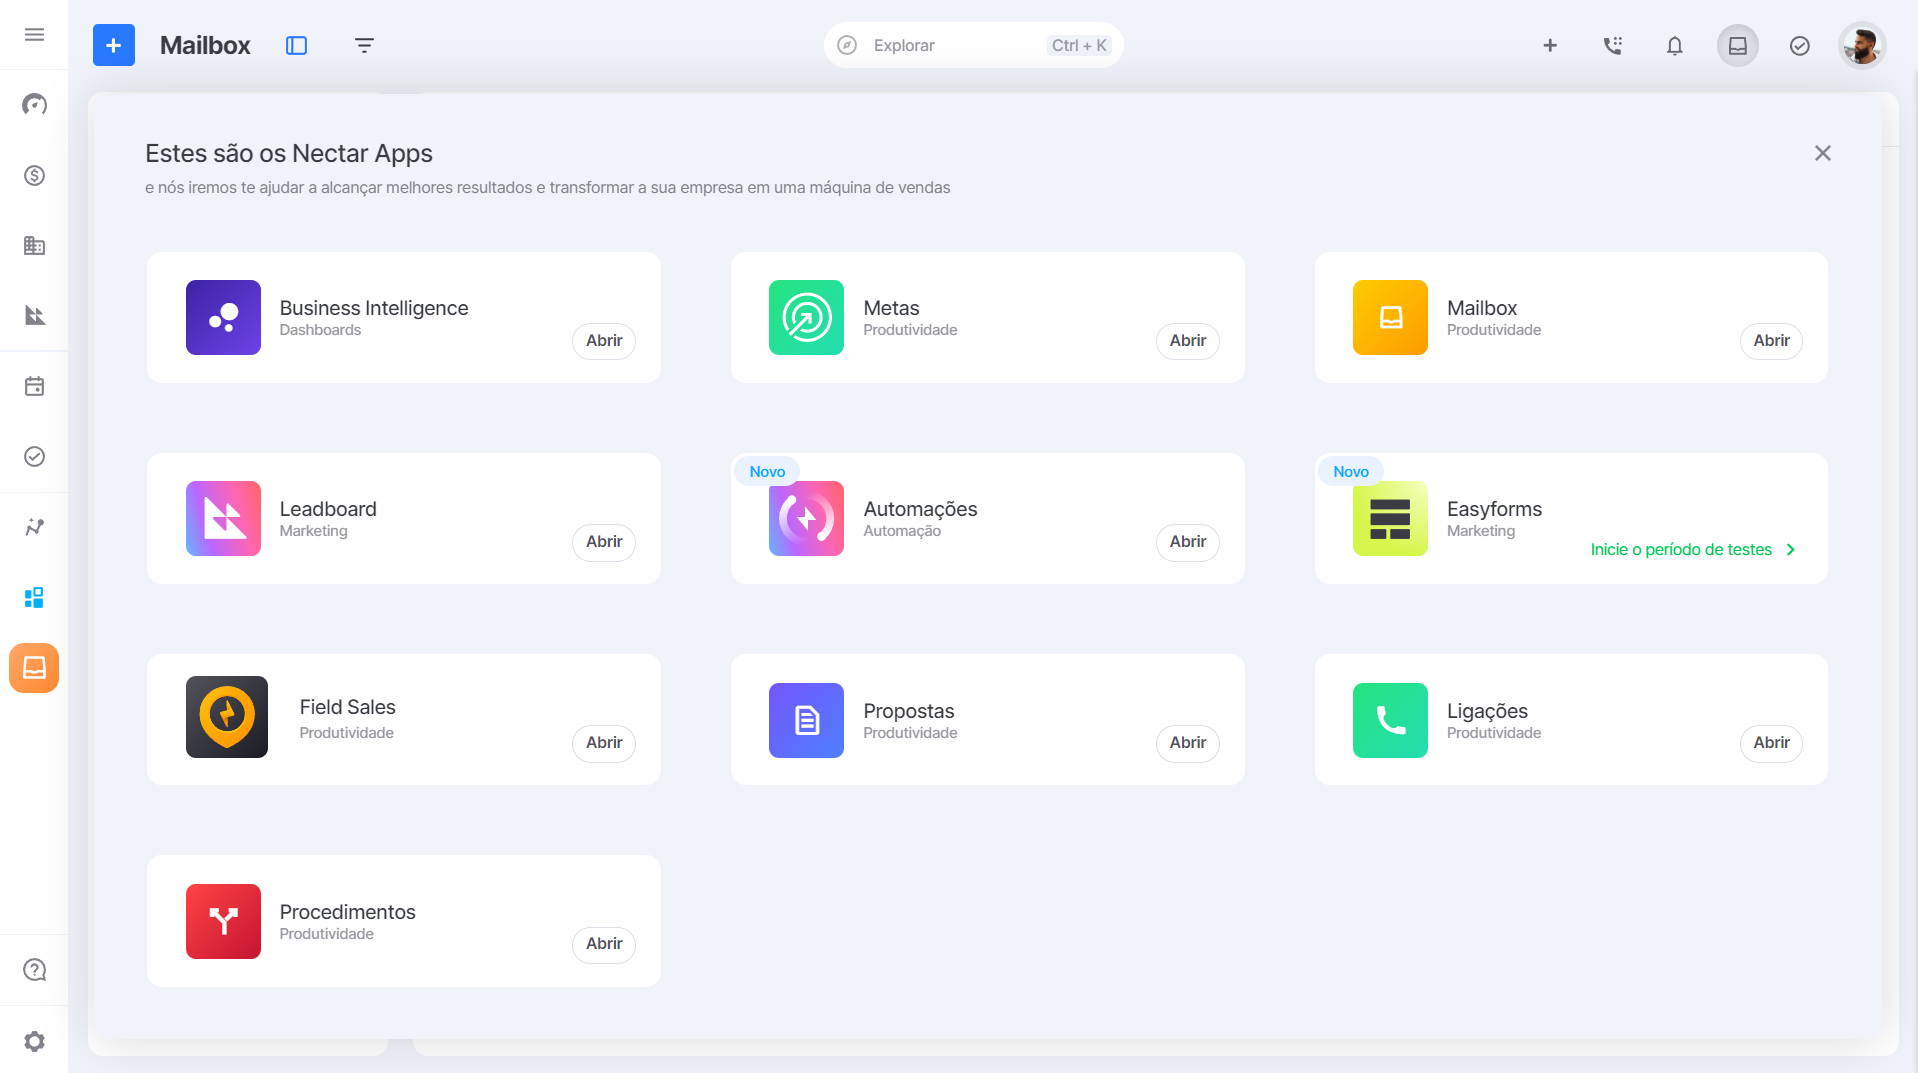
Task: Click Inicie o período de testes link
Action: coord(1693,550)
